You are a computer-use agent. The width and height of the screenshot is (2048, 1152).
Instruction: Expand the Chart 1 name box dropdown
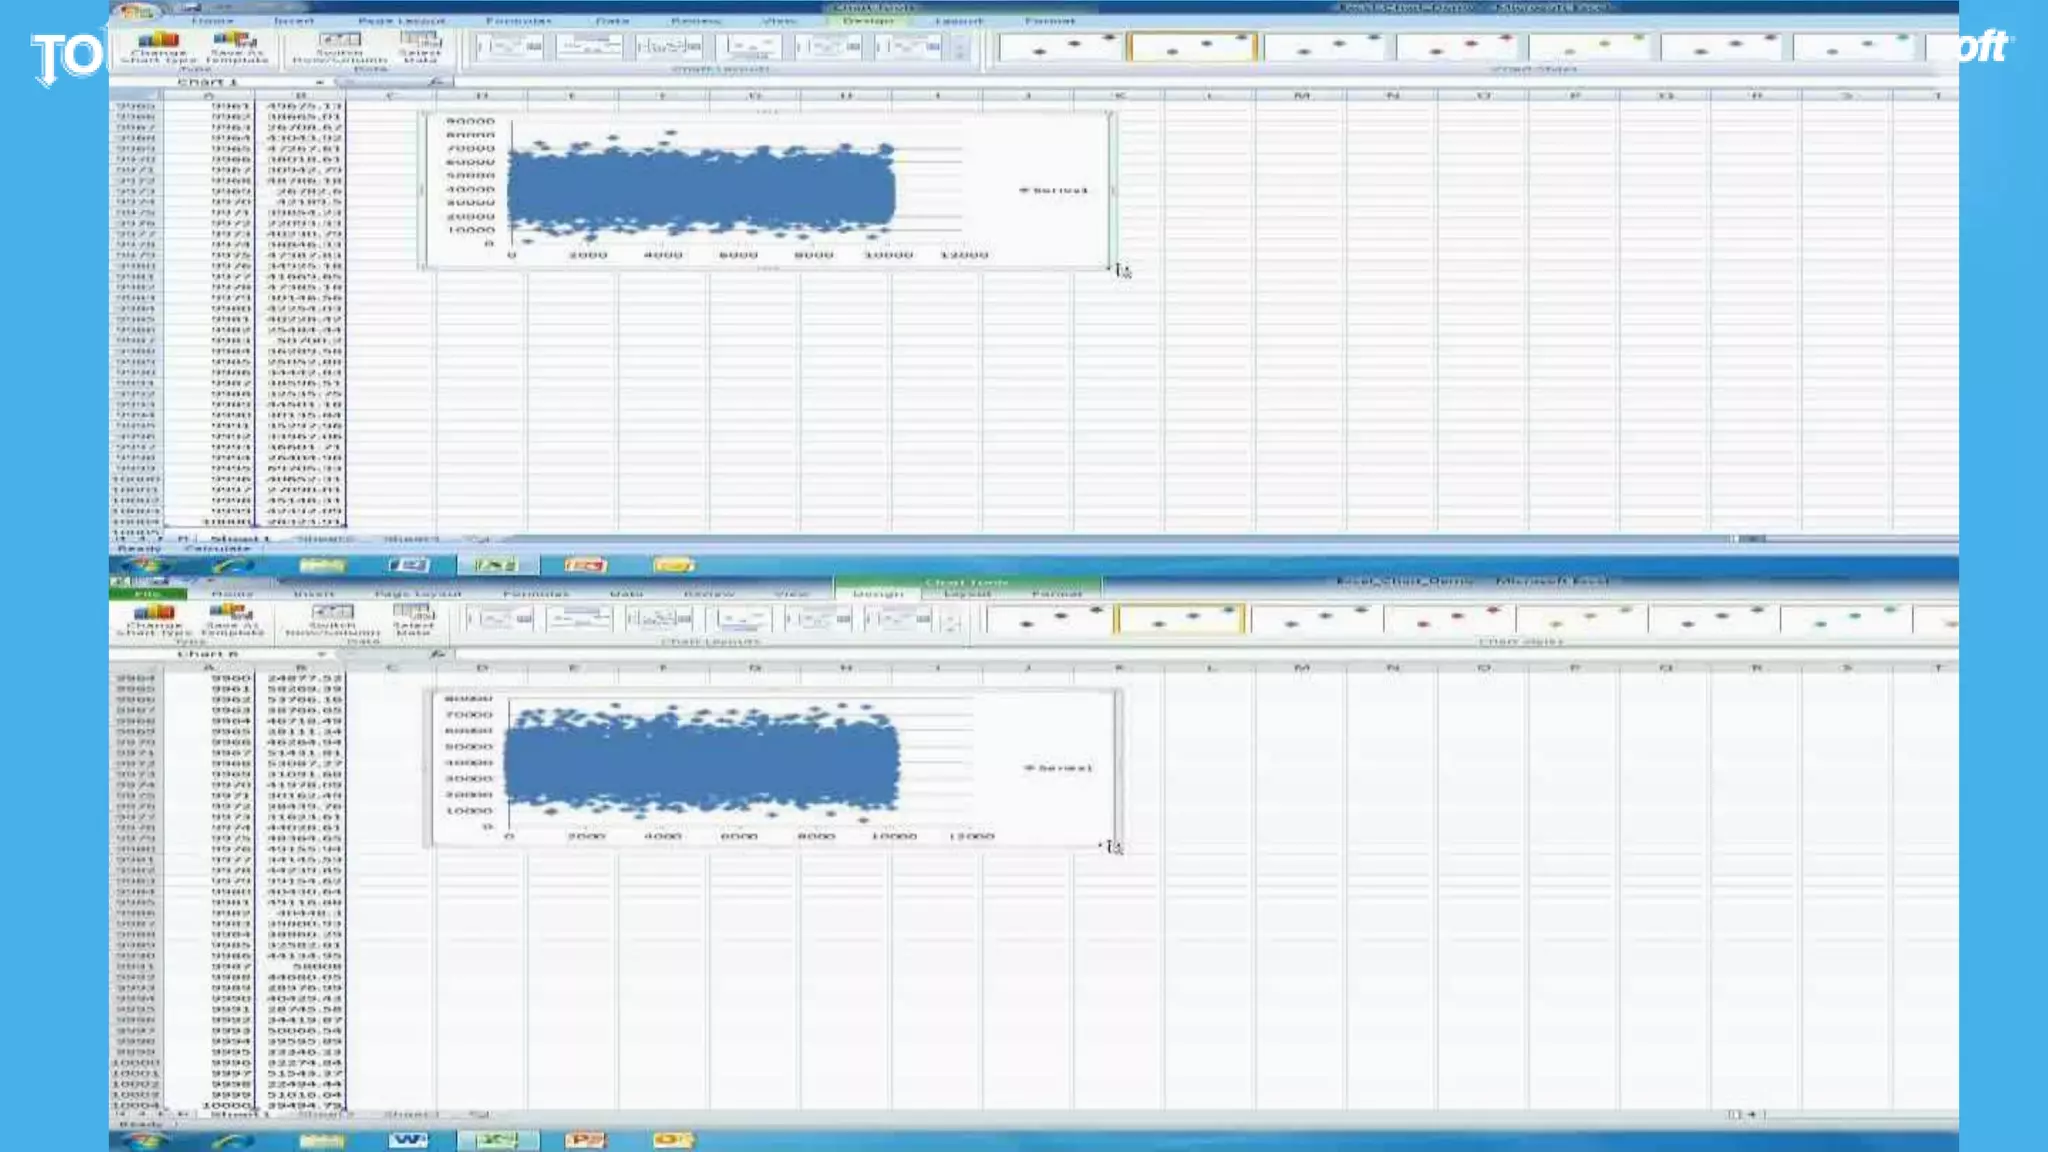pyautogui.click(x=320, y=82)
